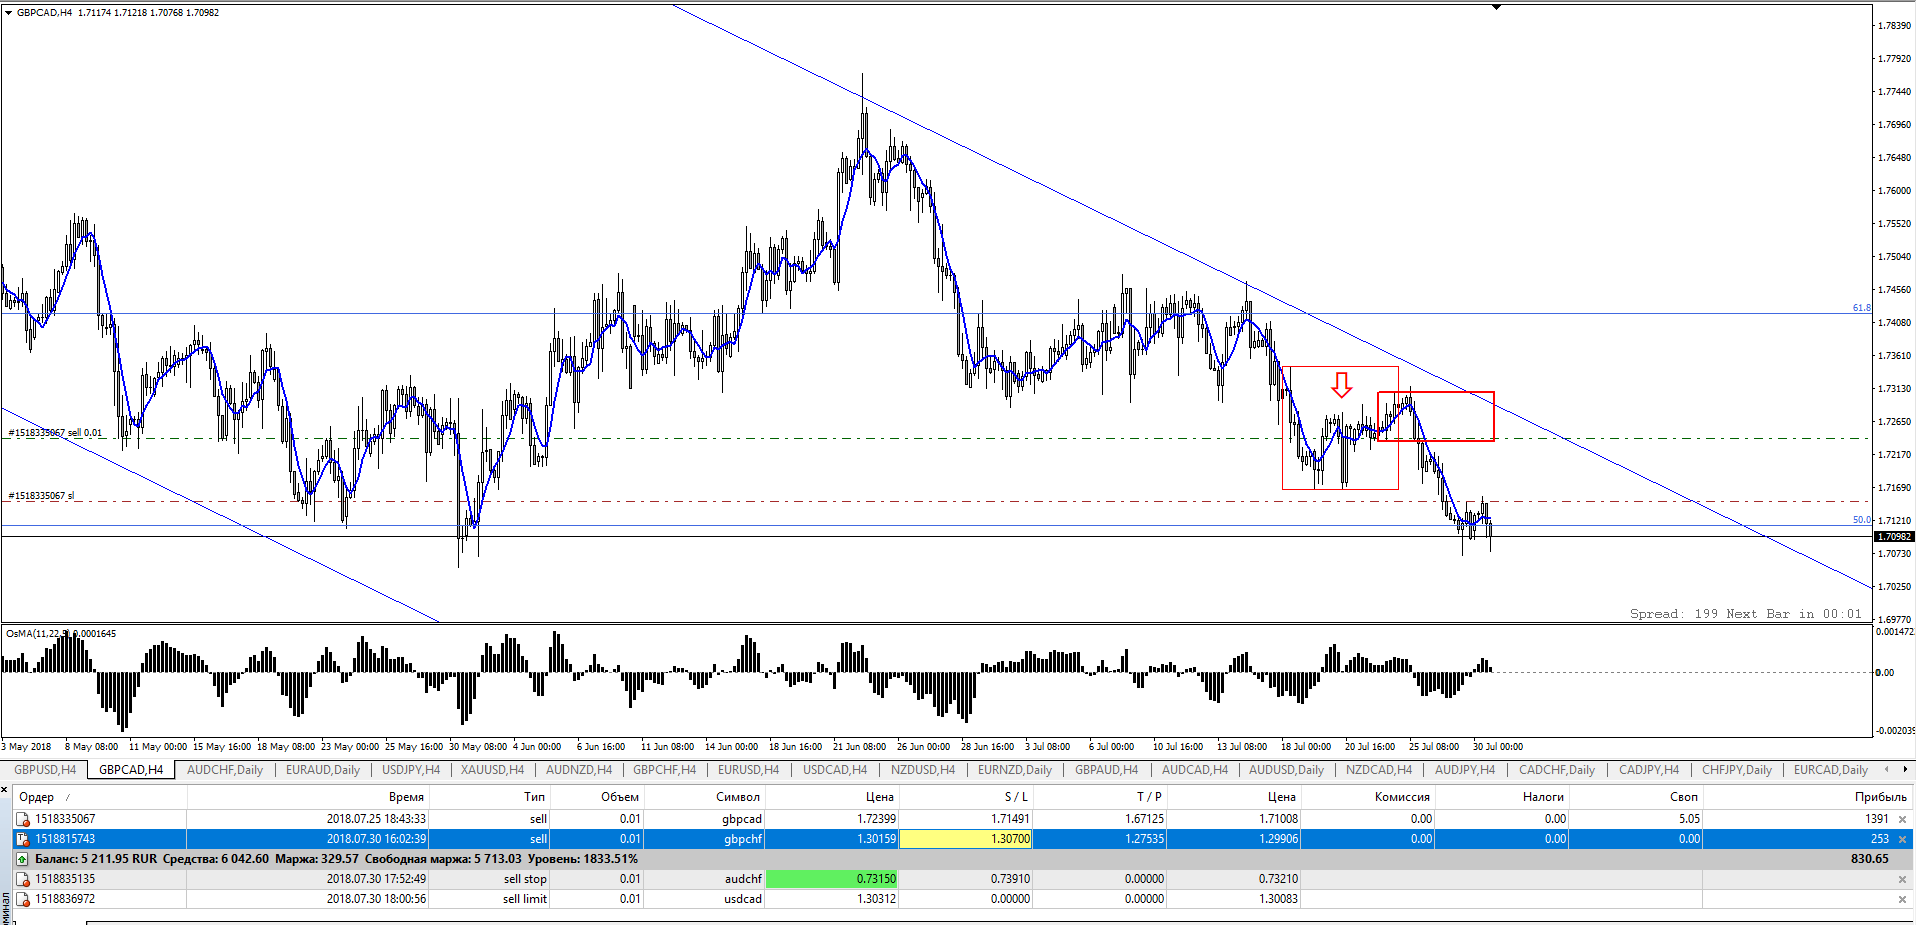Open the XAUUSD,H4 chart tab
Viewport: 1916px width, 925px height.
492,770
